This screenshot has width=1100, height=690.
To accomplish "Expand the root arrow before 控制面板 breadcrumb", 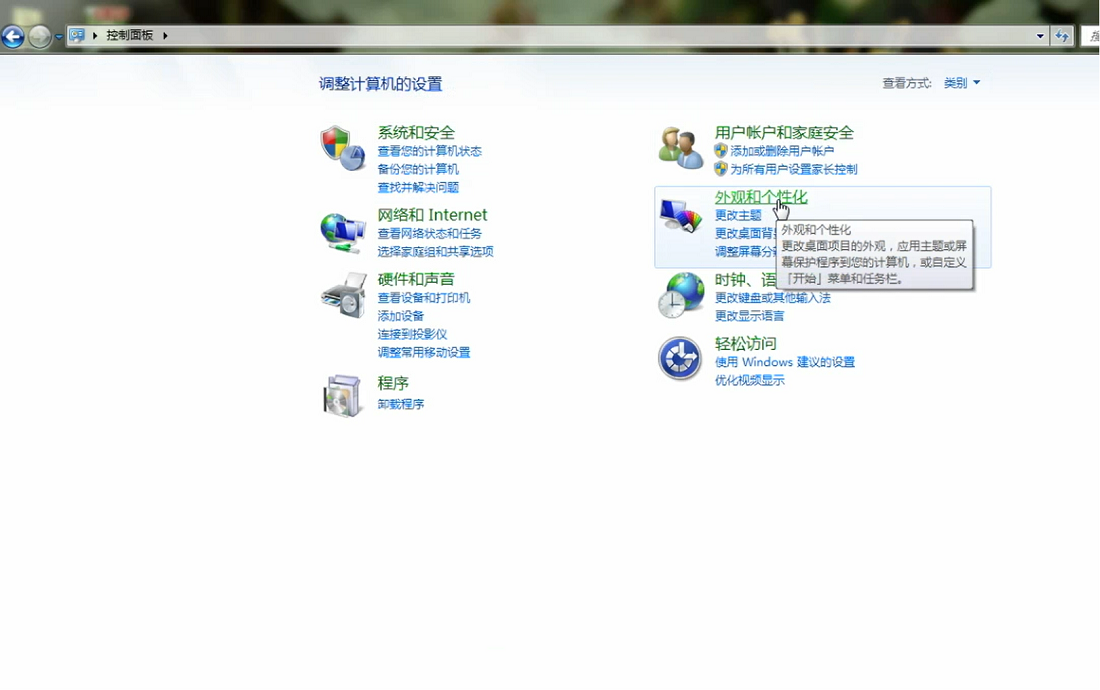I will click(95, 35).
